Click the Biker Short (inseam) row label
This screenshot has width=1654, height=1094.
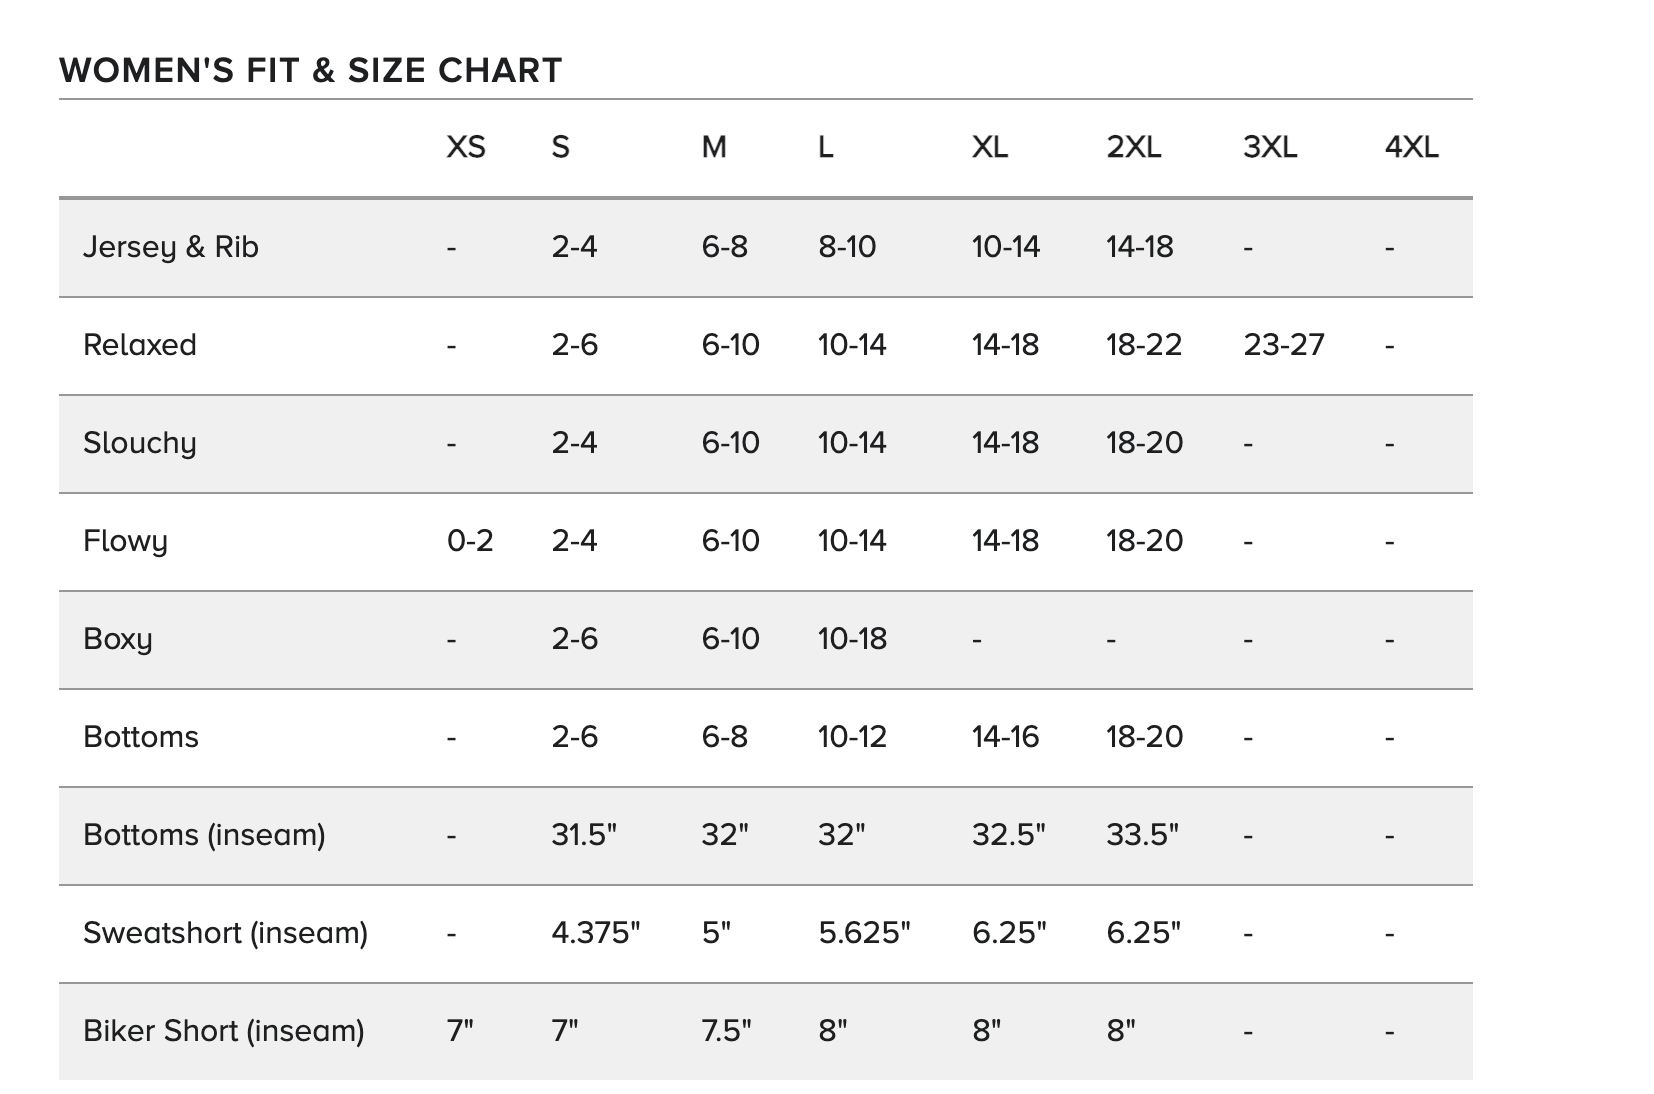[x=223, y=1031]
